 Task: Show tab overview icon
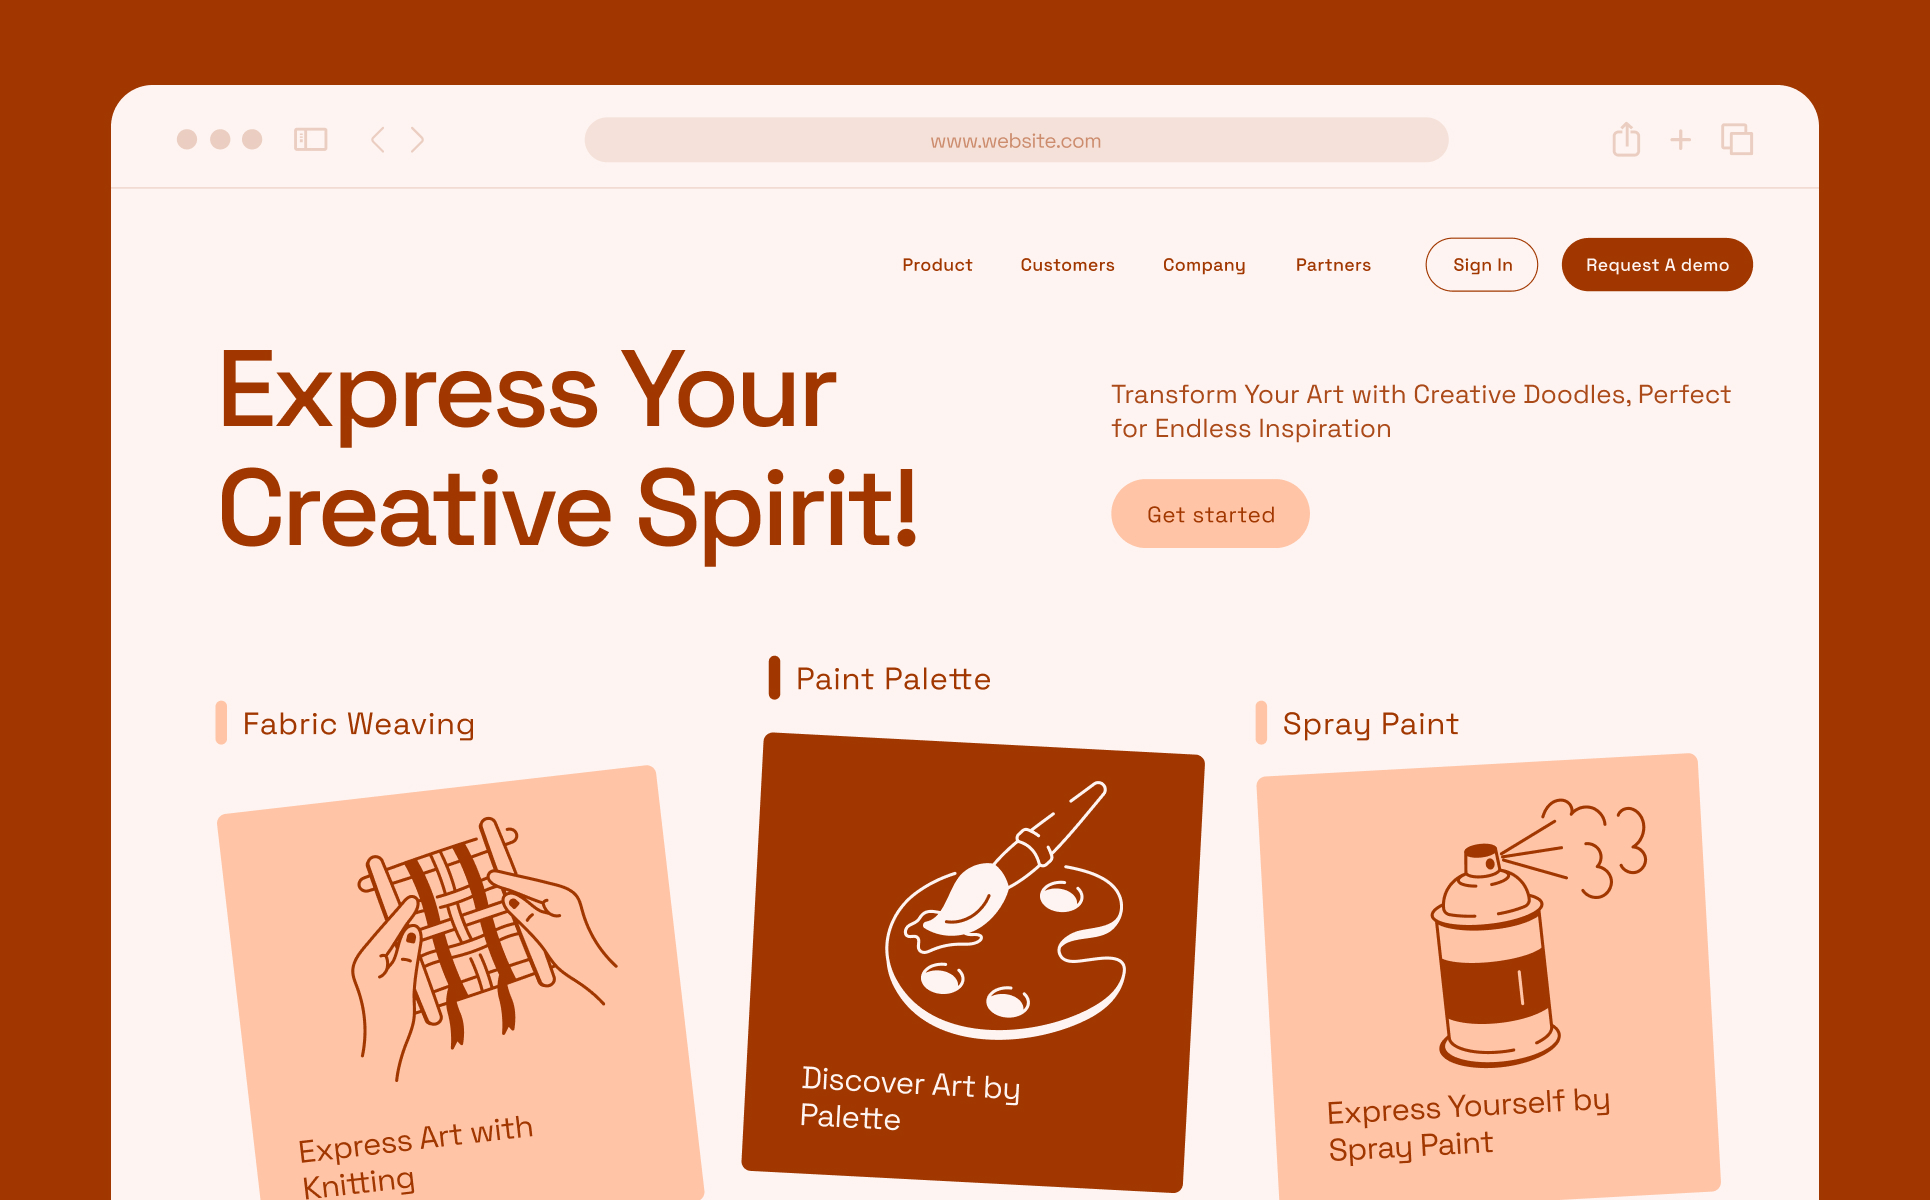[1737, 139]
